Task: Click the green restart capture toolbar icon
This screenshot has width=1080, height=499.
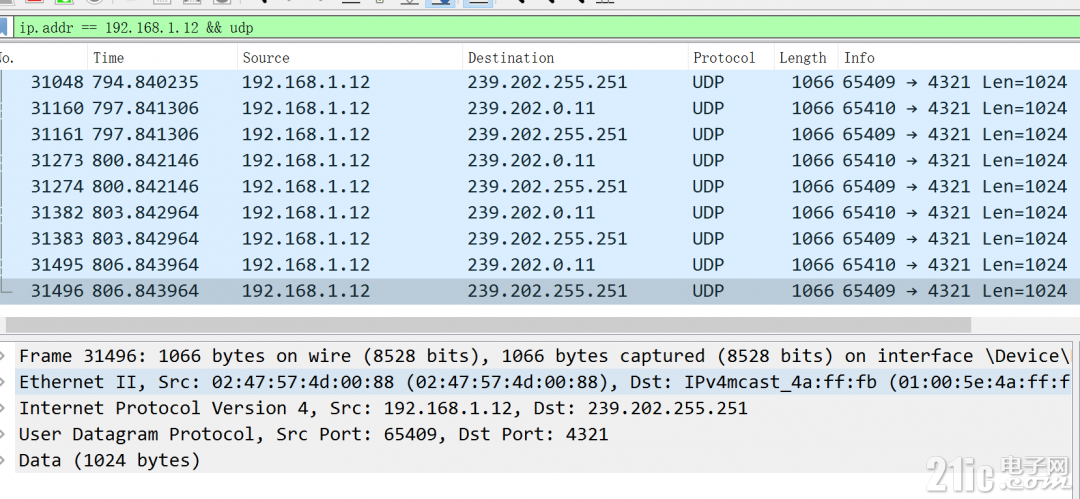Action: pos(63,2)
